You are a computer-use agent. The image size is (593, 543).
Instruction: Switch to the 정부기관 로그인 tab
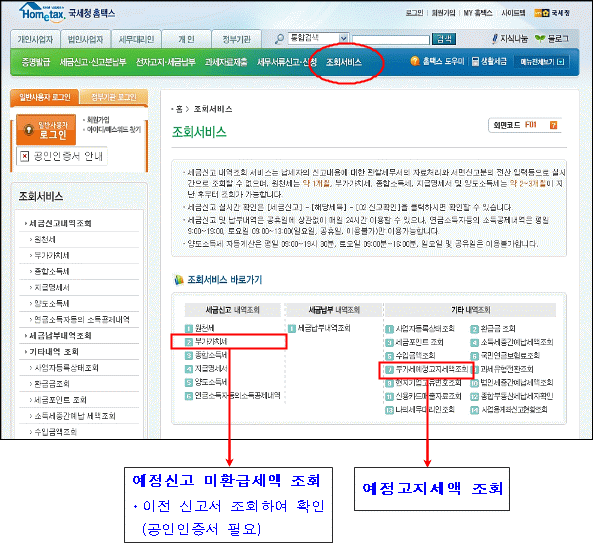pos(114,97)
